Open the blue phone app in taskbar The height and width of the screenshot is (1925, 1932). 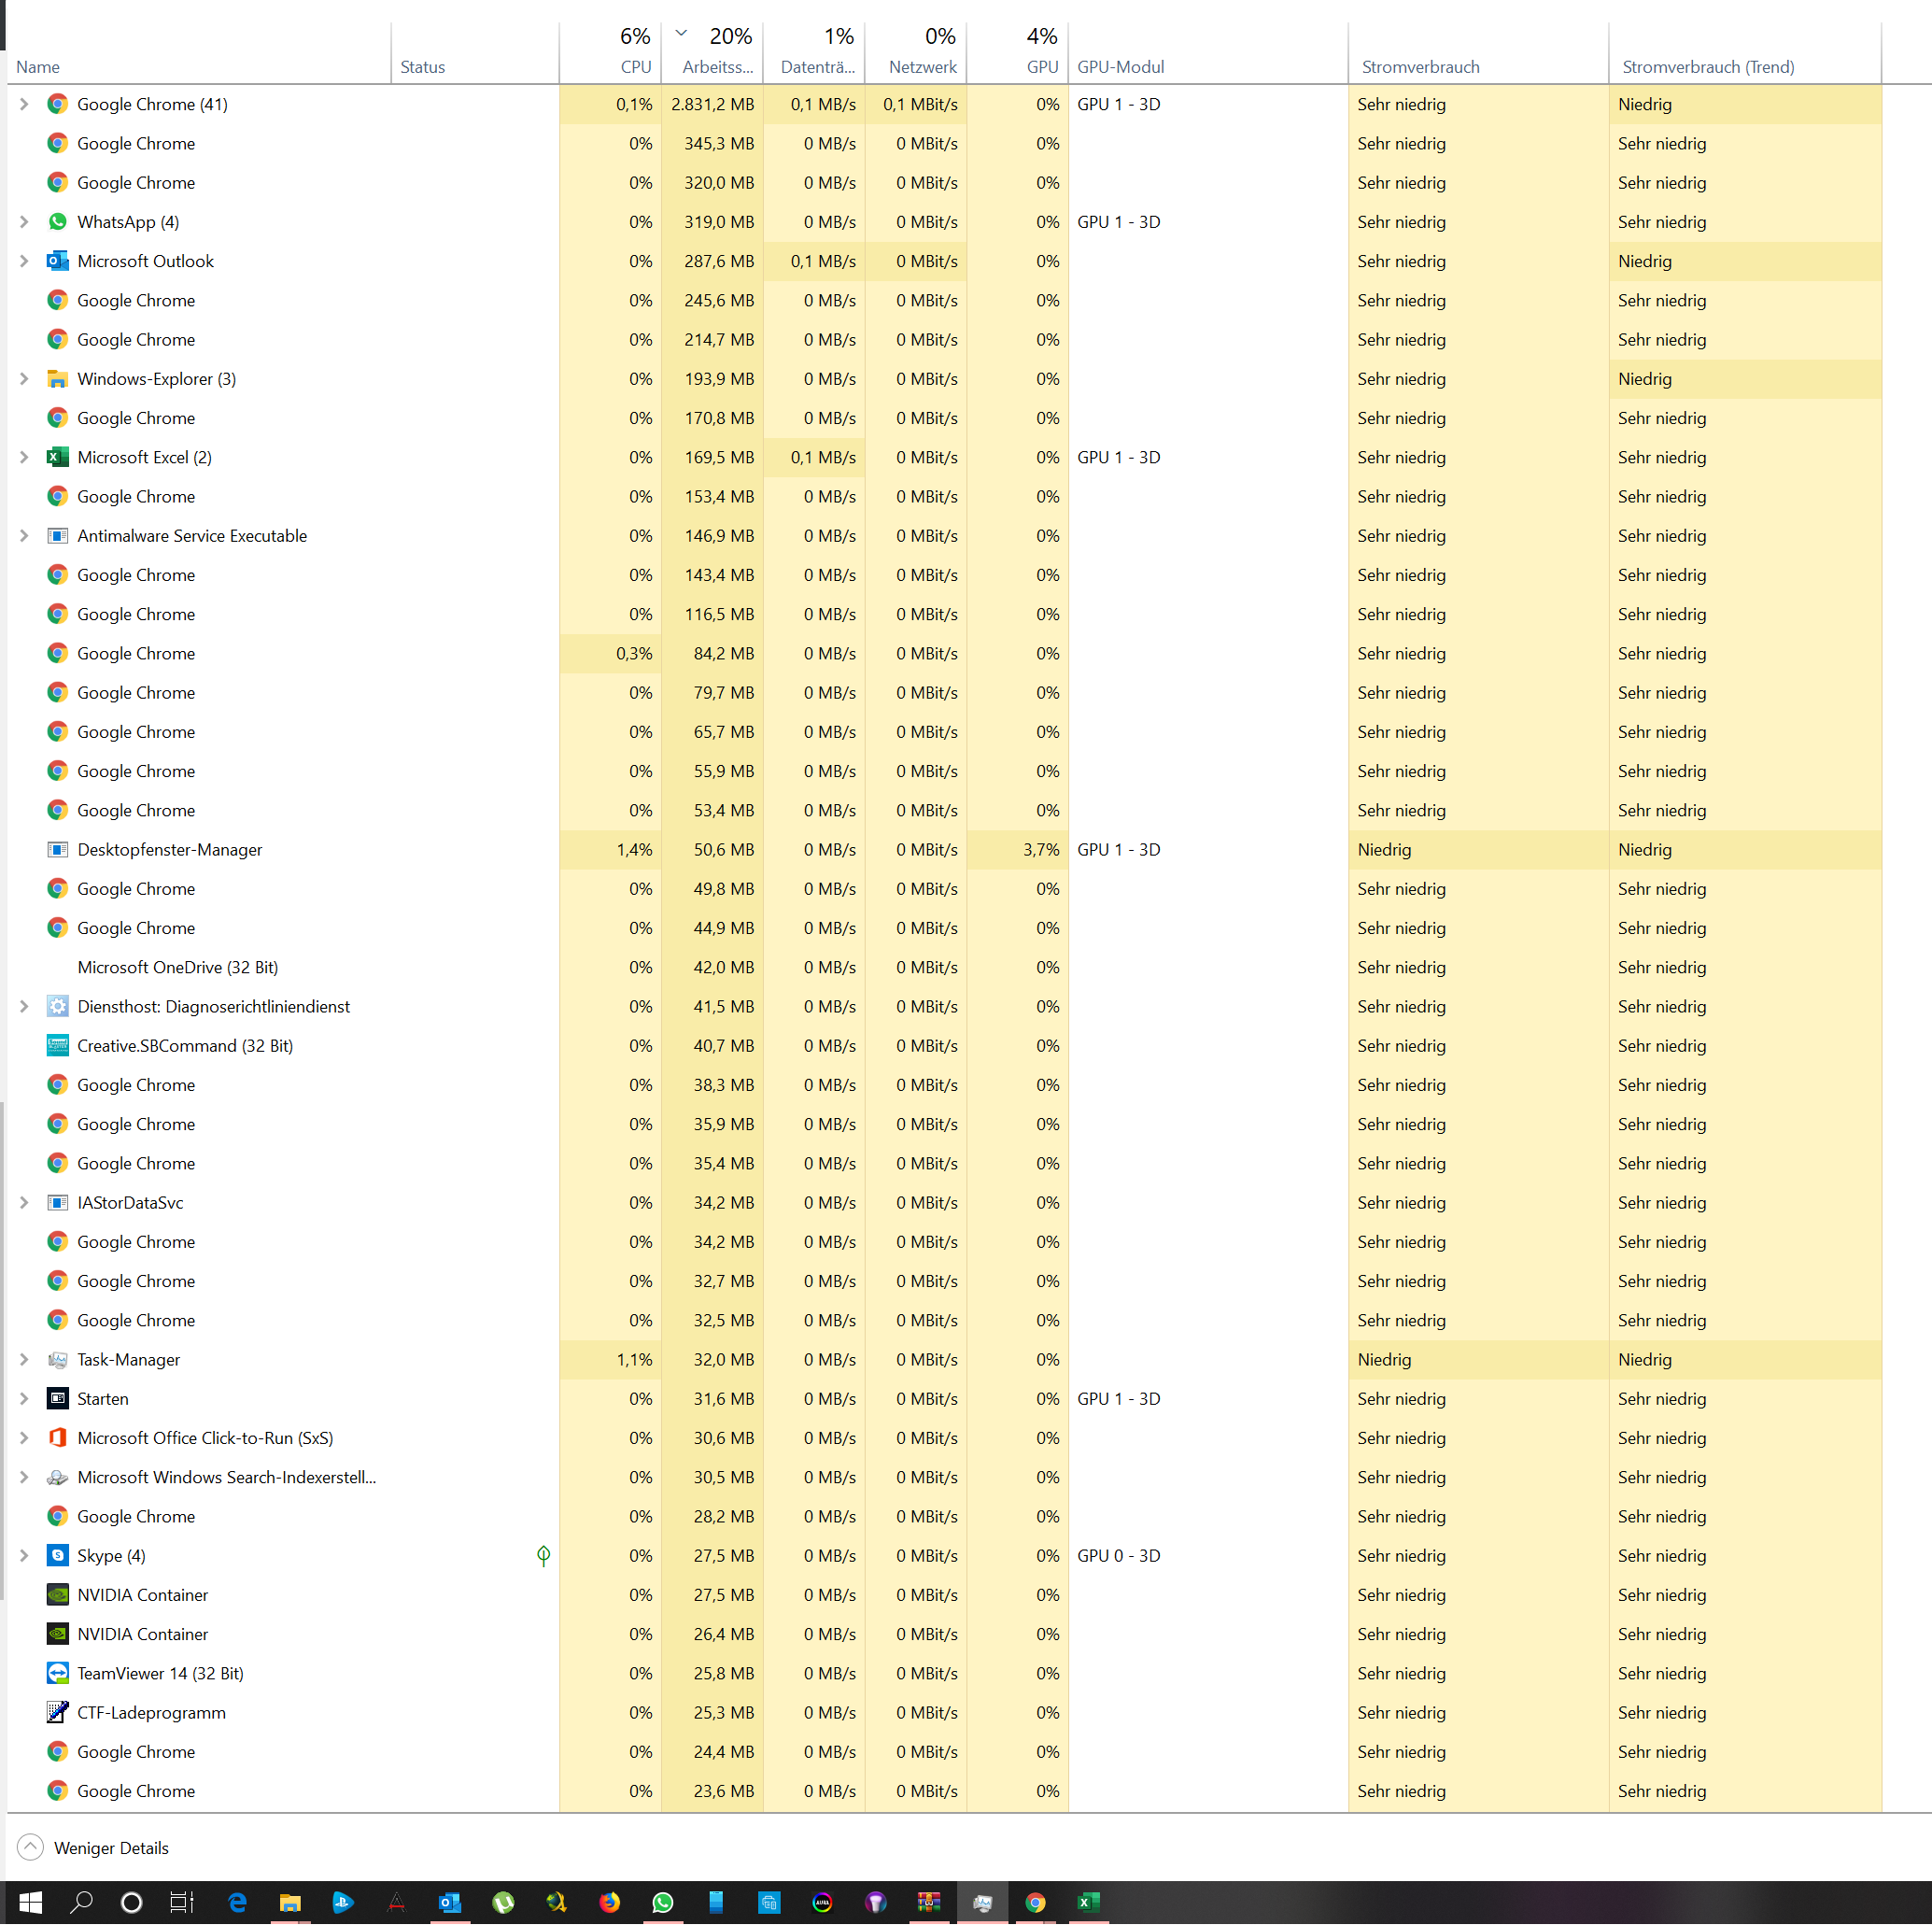pos(716,1903)
